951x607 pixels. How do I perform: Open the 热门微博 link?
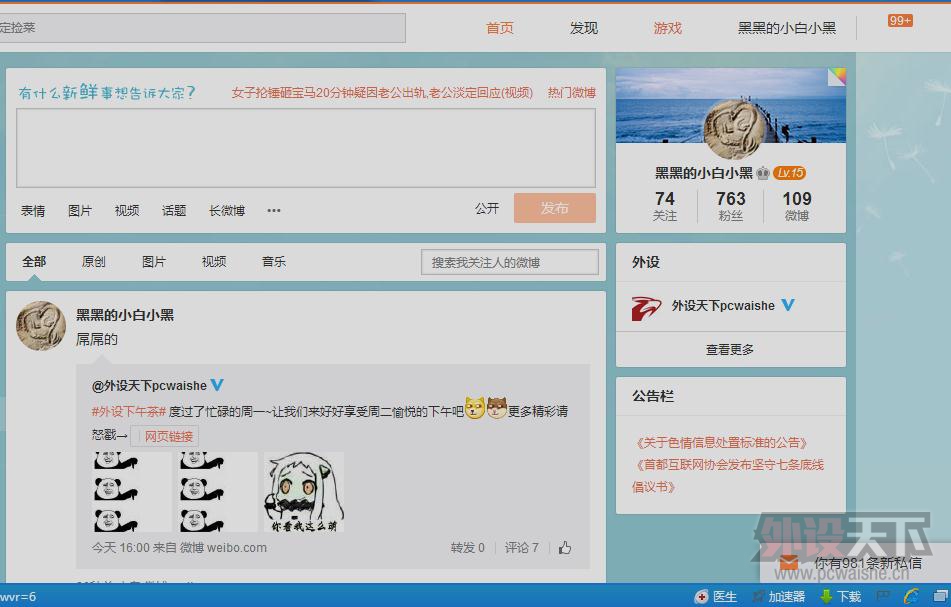click(571, 93)
